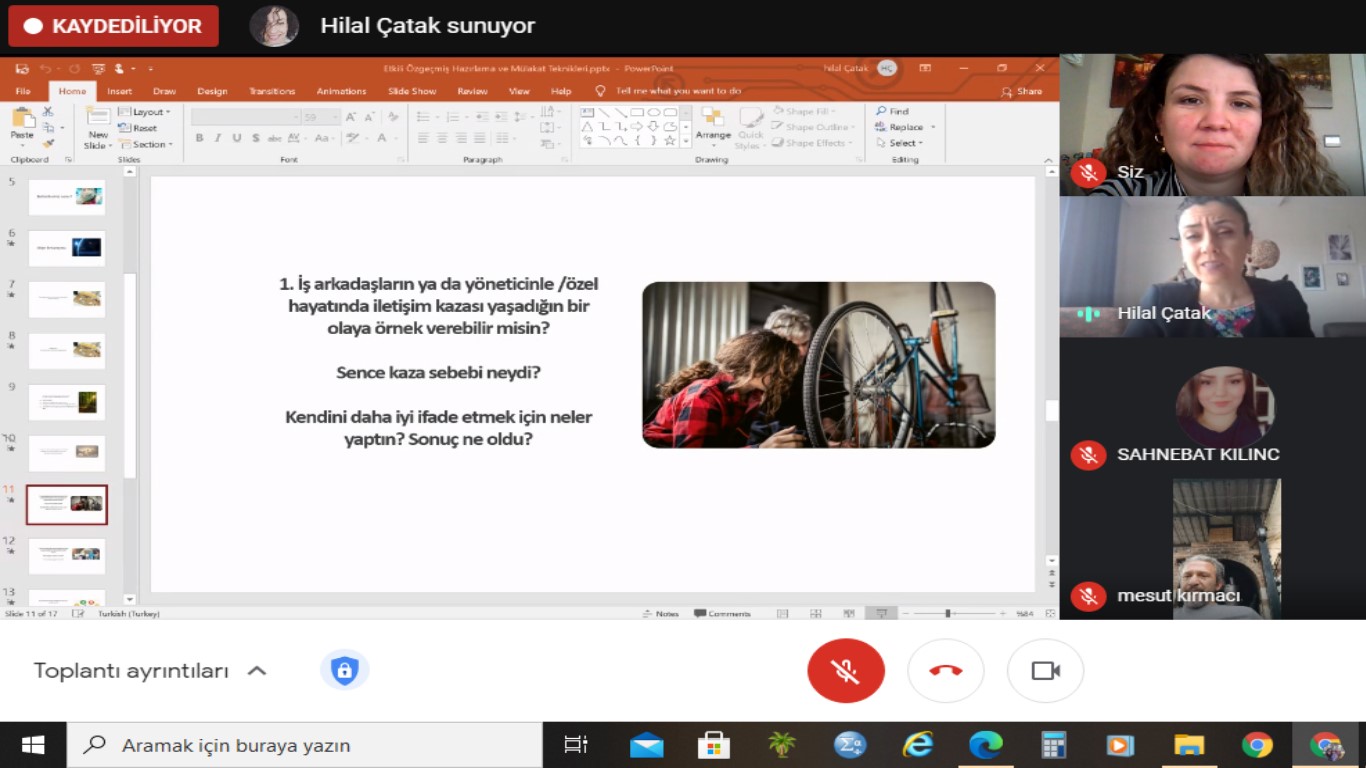Click the KAYDEDİLİYOR recording indicator
Viewport: 1366px width, 768px height.
(x=113, y=26)
